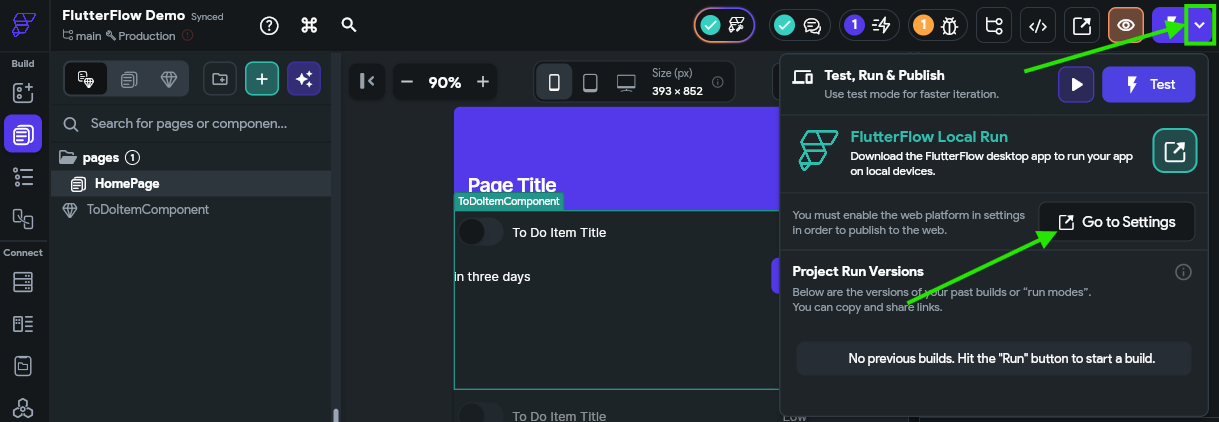Click the info icon next to Project Run Versions

coord(1183,272)
